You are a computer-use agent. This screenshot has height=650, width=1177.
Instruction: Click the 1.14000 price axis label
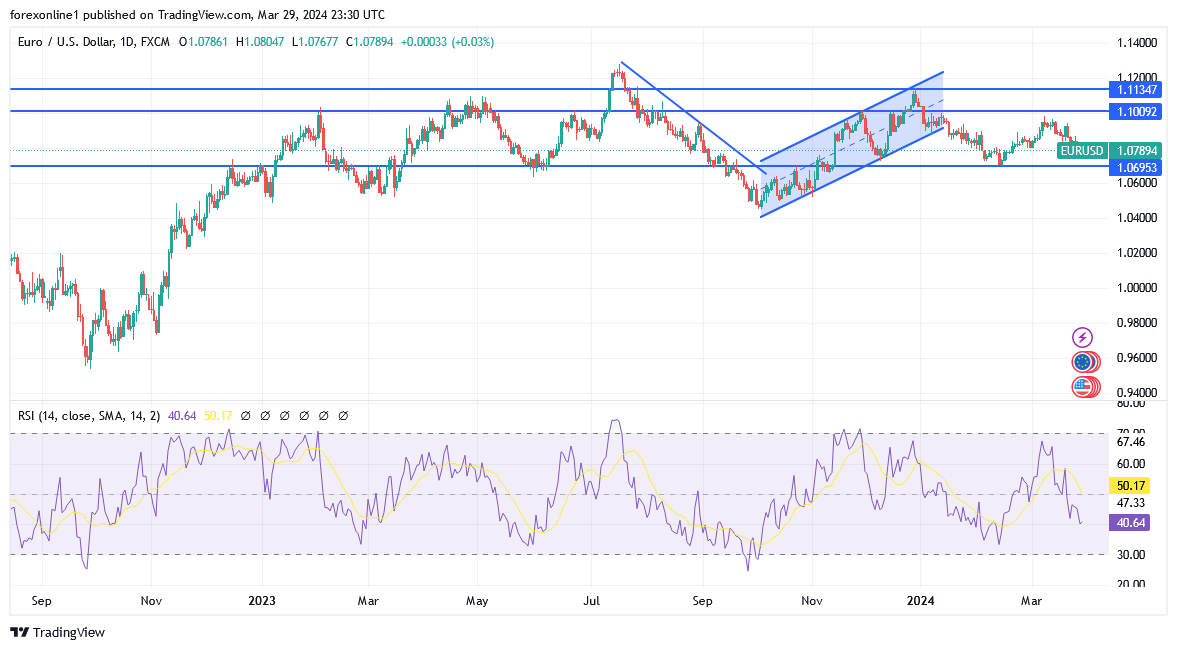coord(1136,43)
